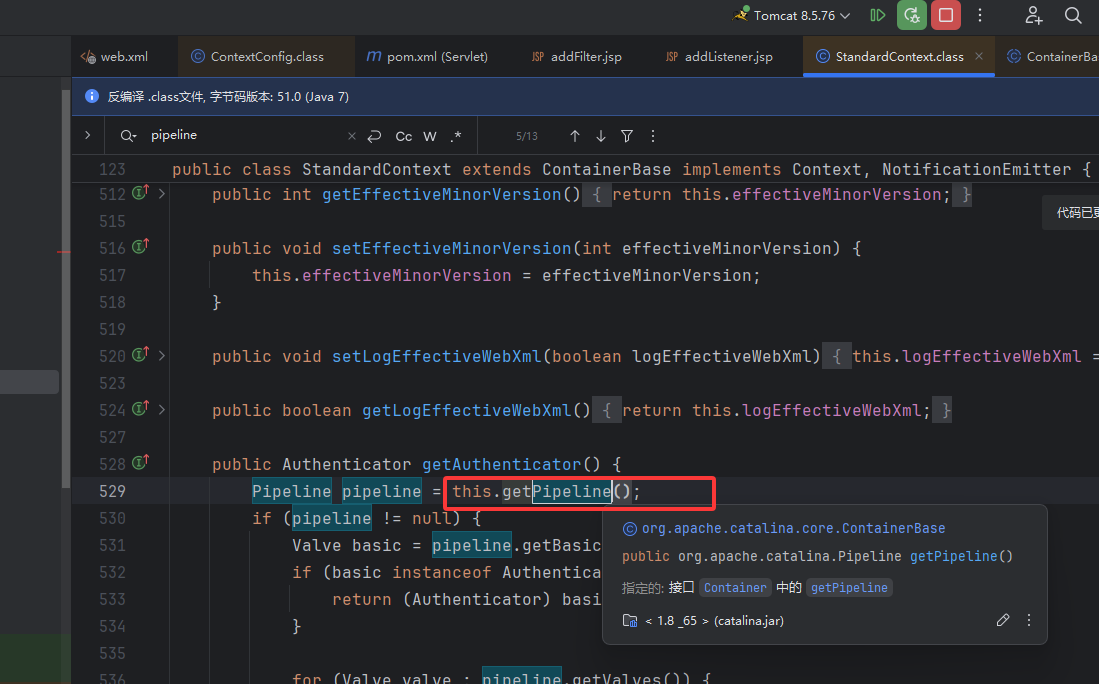The width and height of the screenshot is (1099, 684).
Task: Switch to the addFilter.jsp tab
Action: click(585, 57)
